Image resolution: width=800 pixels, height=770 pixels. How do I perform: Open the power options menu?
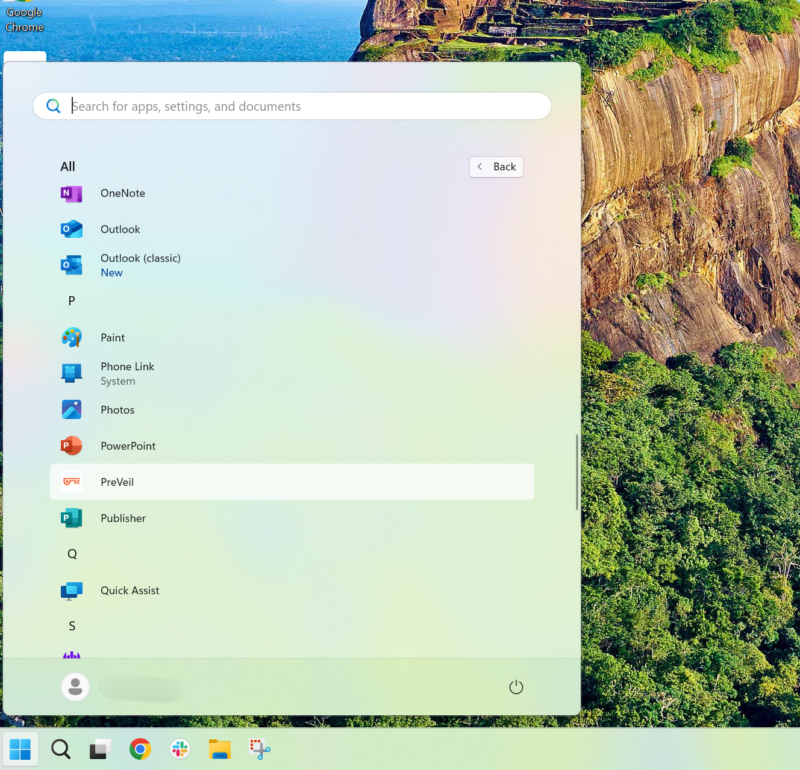click(x=516, y=687)
